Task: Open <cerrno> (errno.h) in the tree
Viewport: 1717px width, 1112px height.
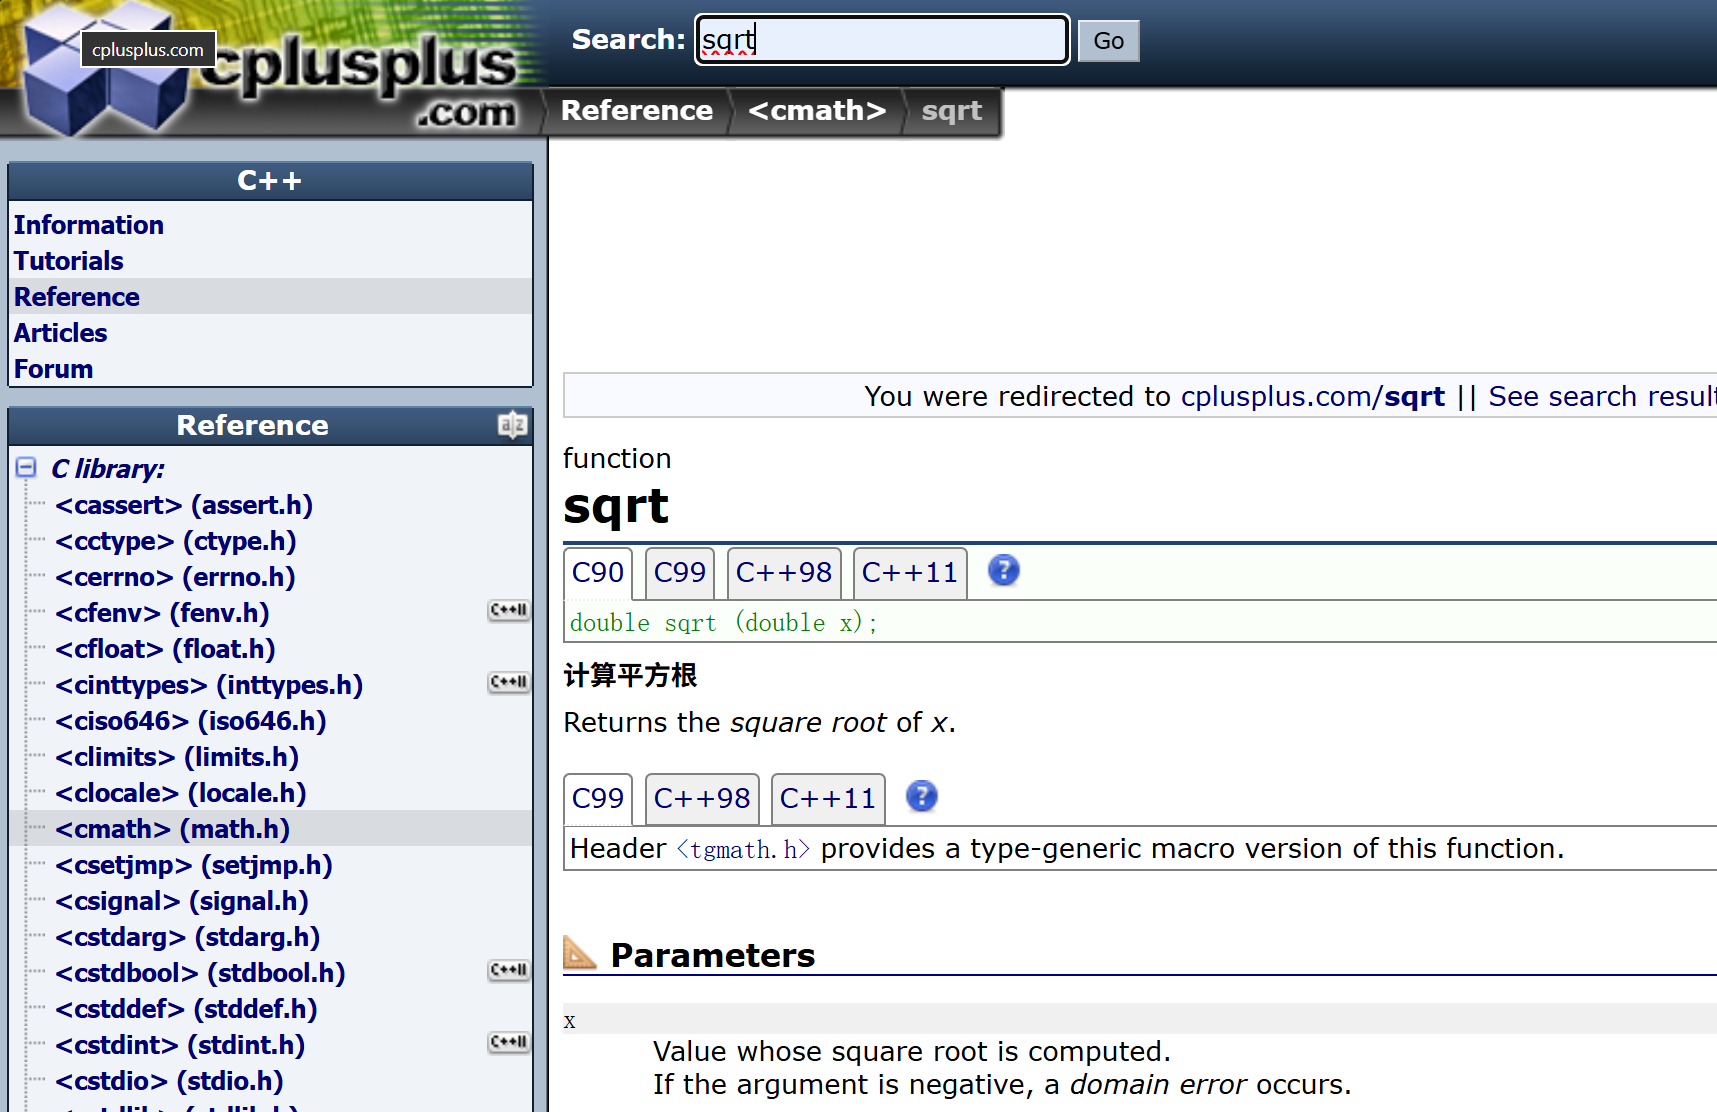Action: (x=175, y=577)
